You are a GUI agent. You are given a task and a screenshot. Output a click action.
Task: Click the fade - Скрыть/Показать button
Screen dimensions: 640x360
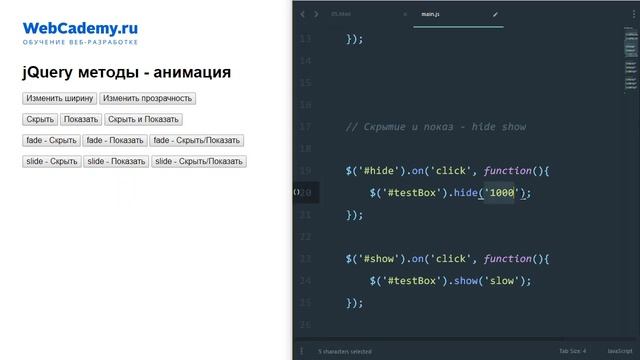(197, 140)
